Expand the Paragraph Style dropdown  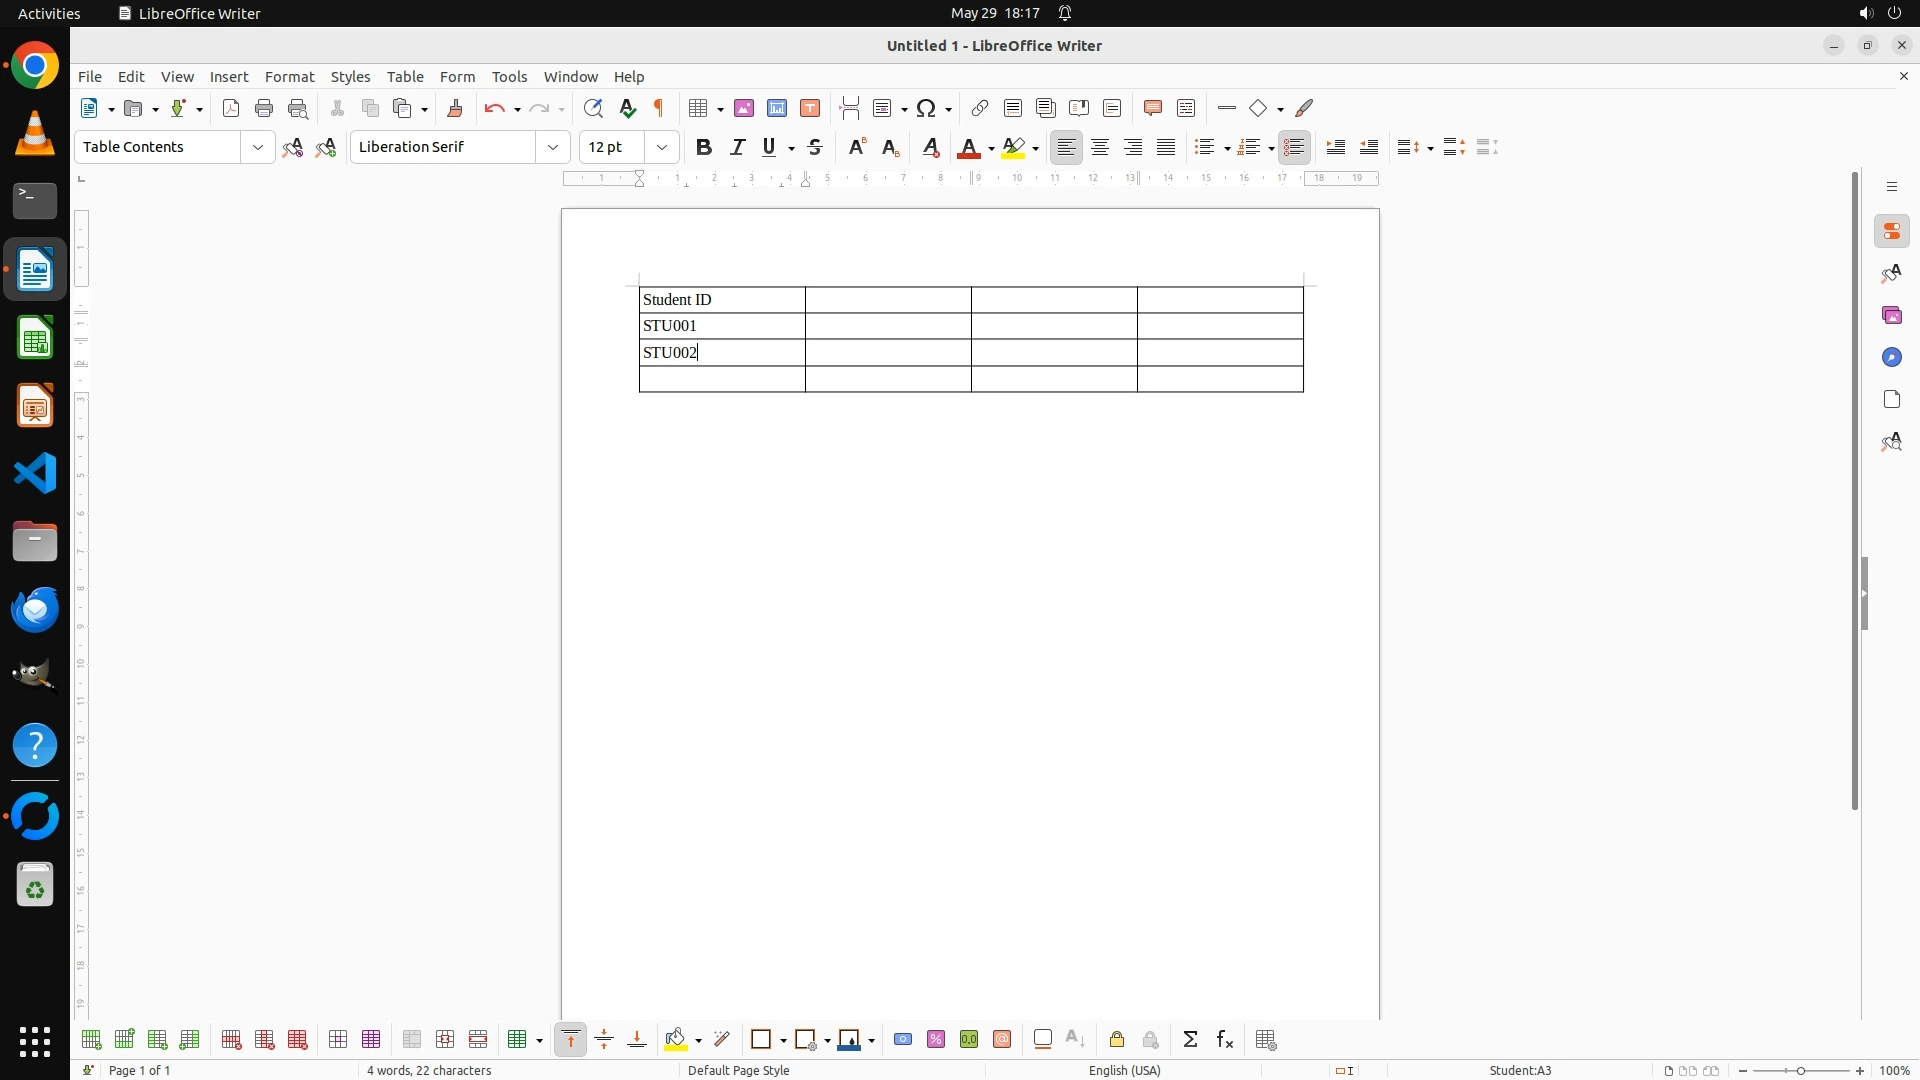[258, 147]
